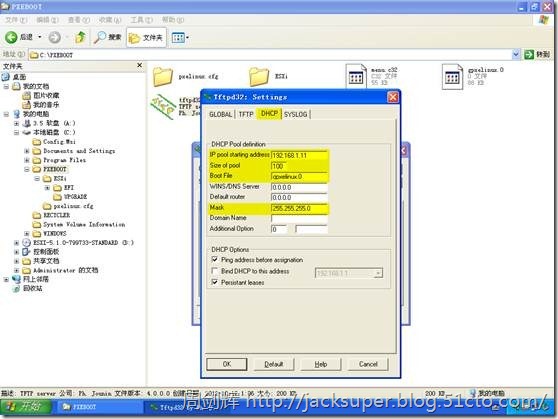Expand Documents and Settings folder node

coord(27,151)
